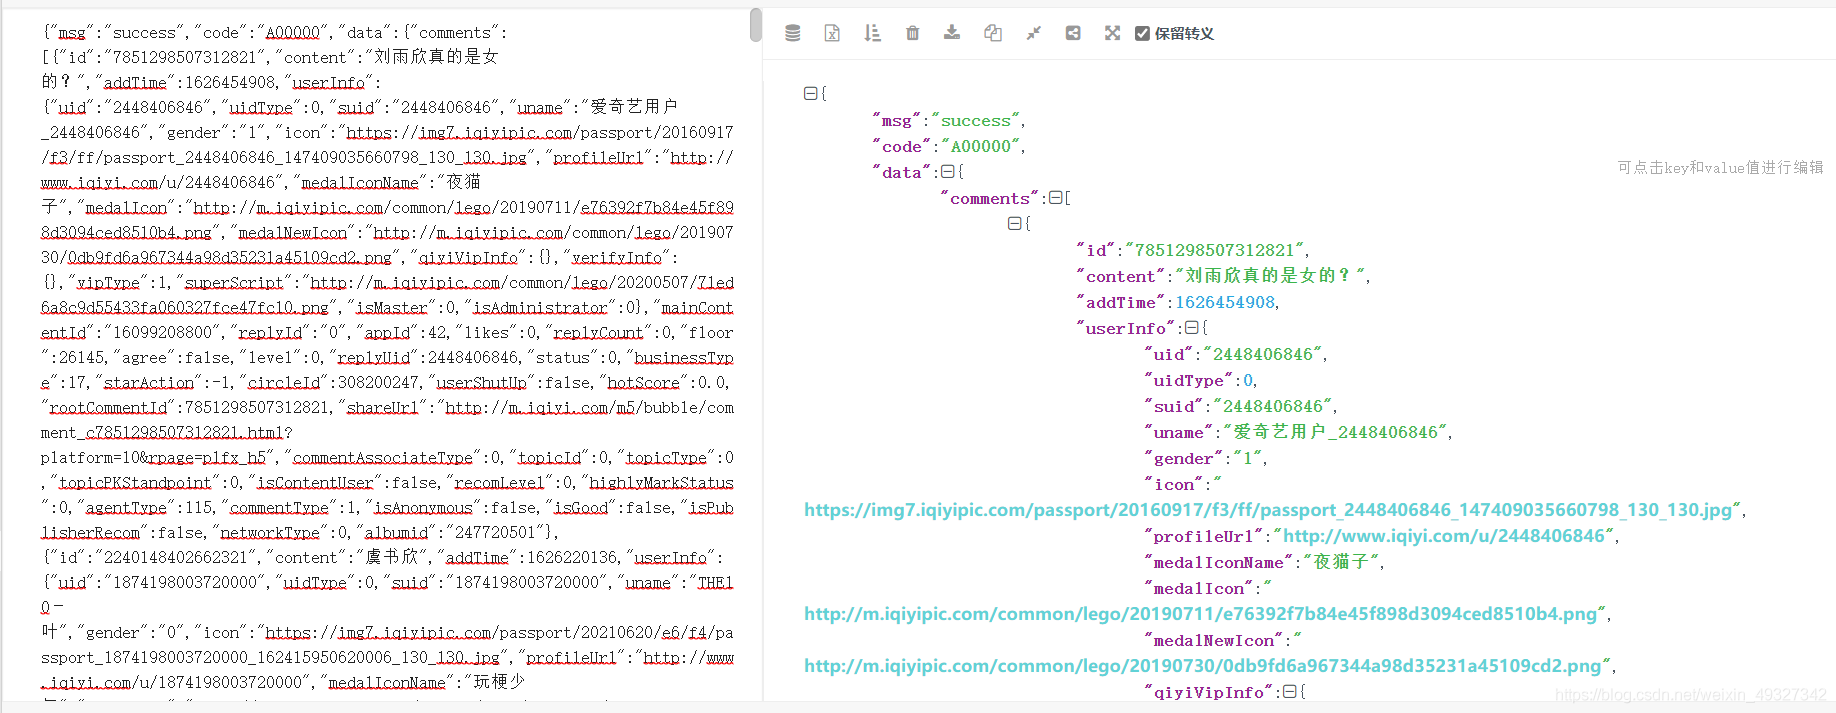Click the raw input pane scrollbar thumb
Viewport: 1836px width, 713px height.
[x=756, y=25]
